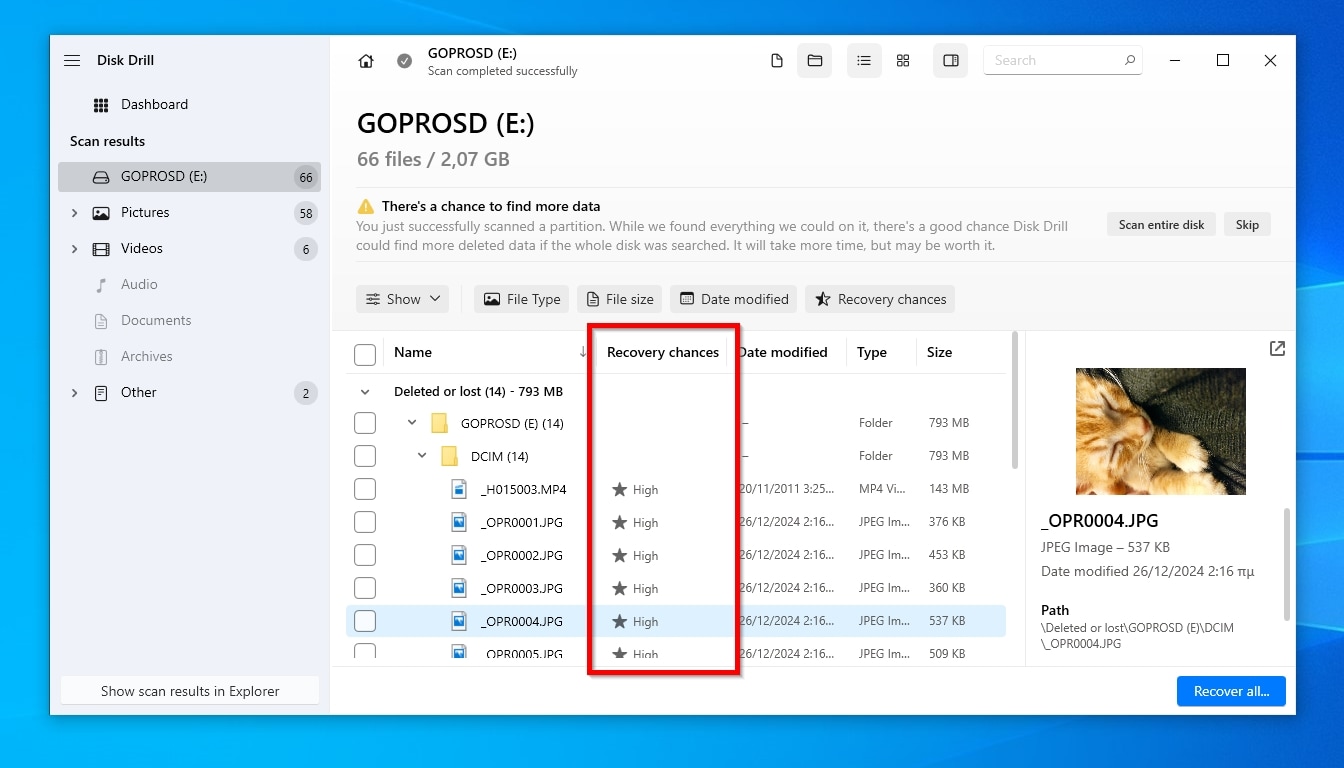Click the Other category icon
The height and width of the screenshot is (768, 1344).
click(x=101, y=393)
